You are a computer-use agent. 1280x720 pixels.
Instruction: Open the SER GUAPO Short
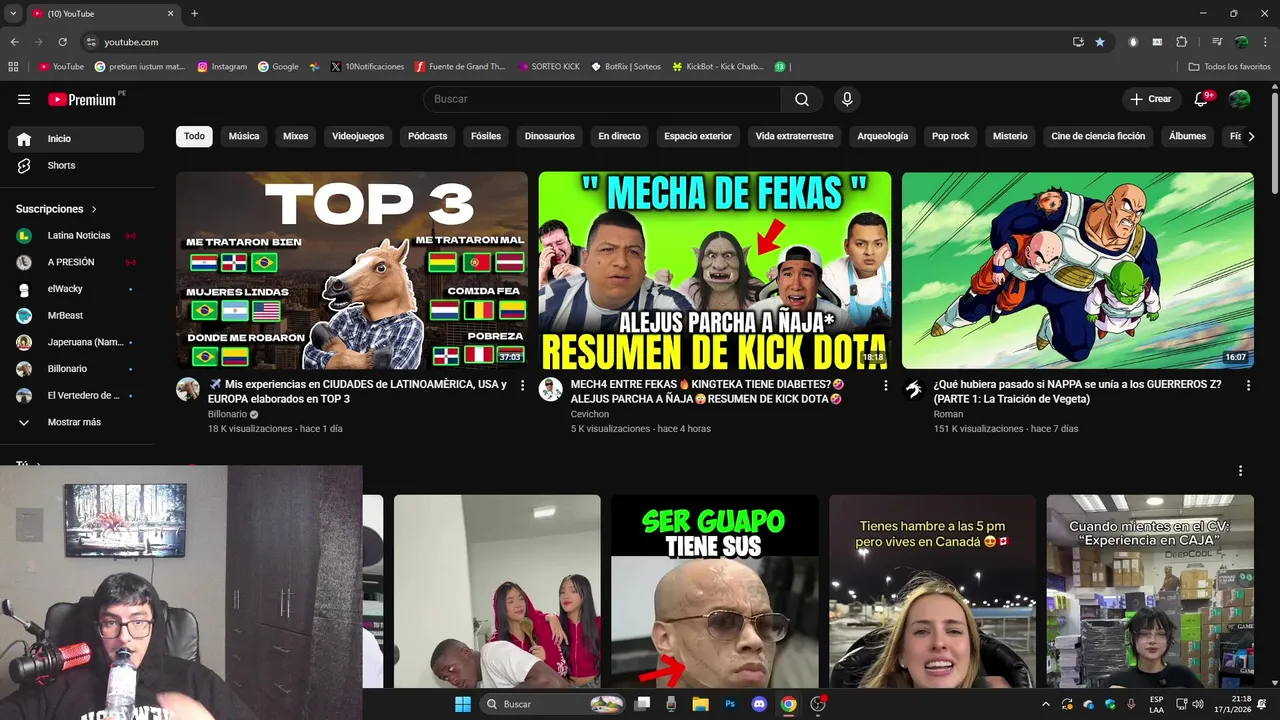click(715, 591)
